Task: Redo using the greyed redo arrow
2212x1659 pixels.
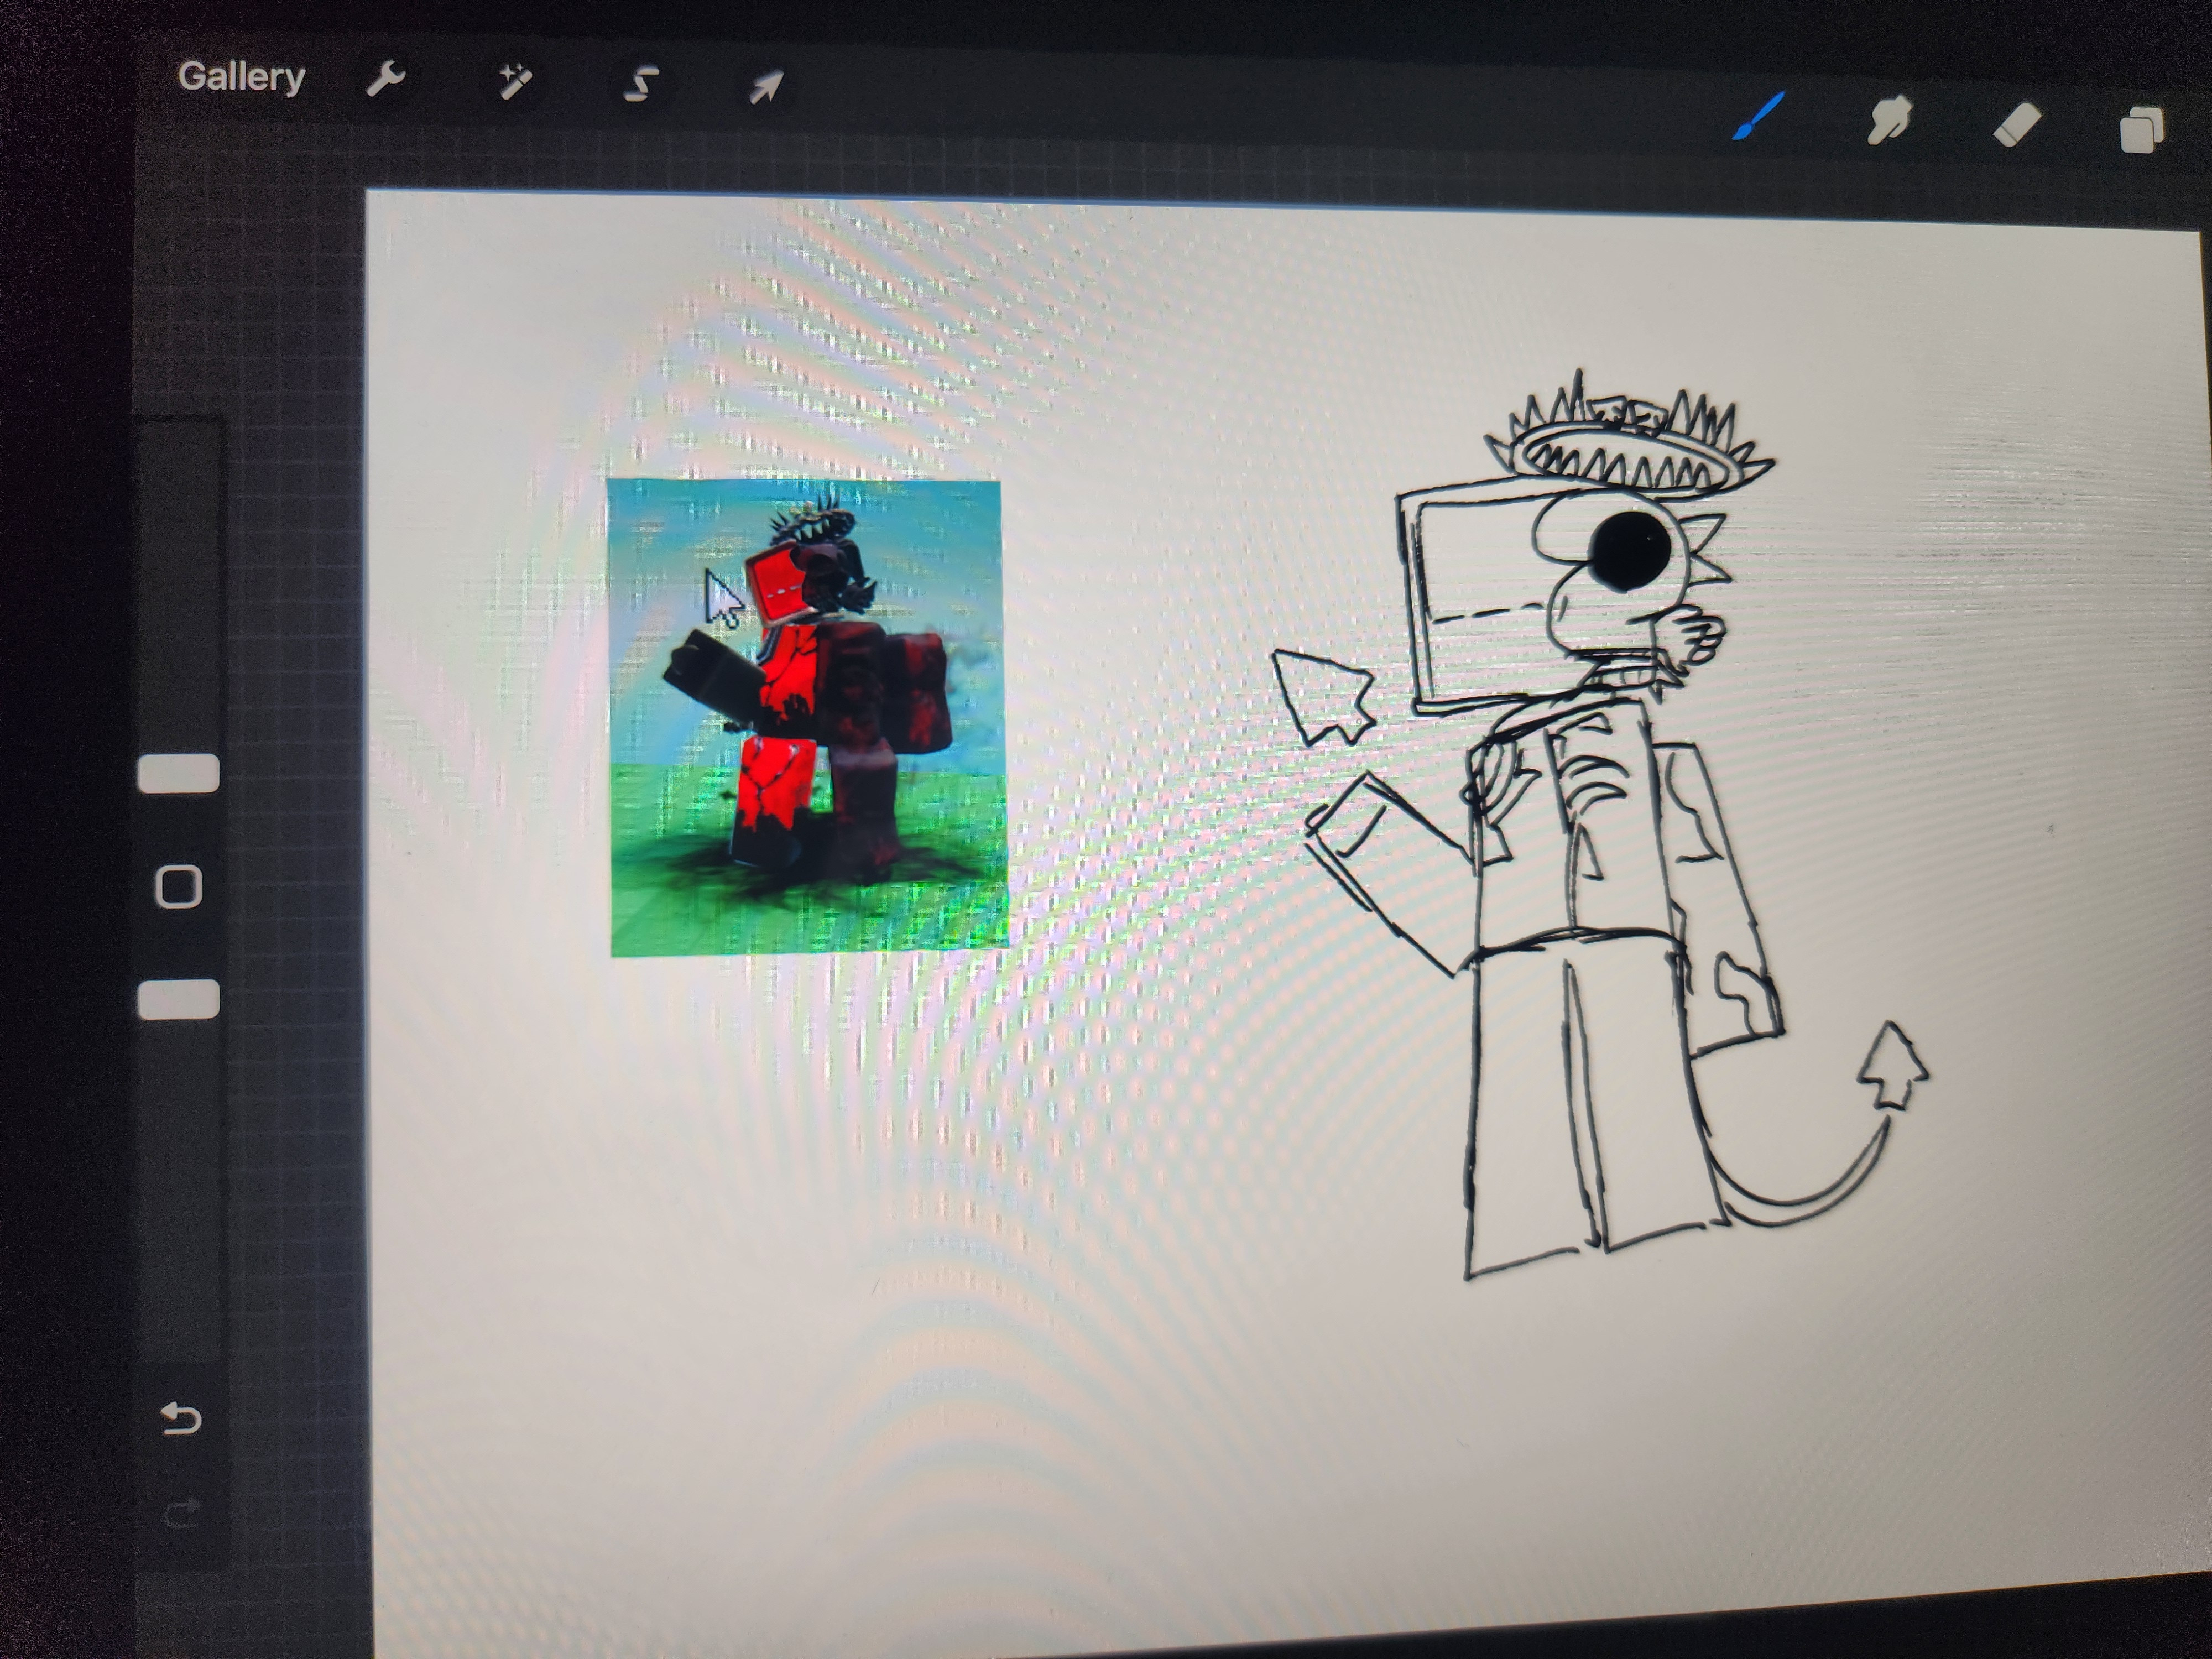Action: [181, 1514]
